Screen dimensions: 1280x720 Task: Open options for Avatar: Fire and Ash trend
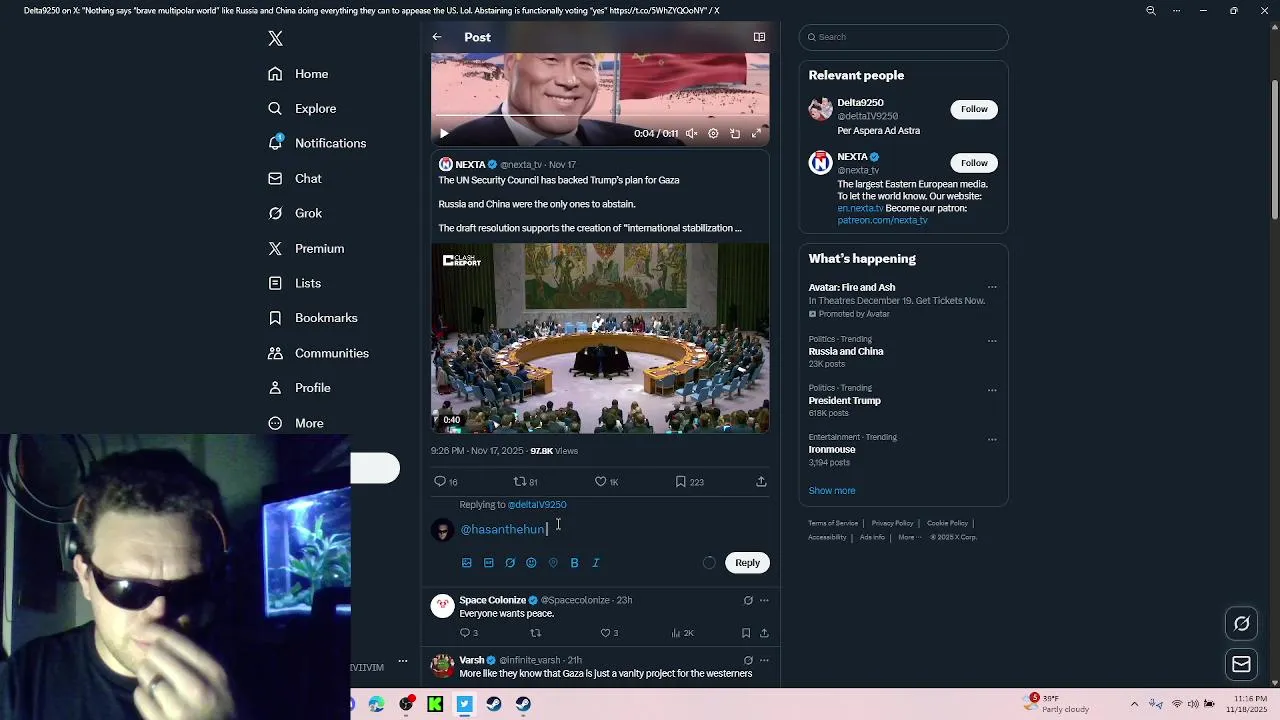[992, 287]
